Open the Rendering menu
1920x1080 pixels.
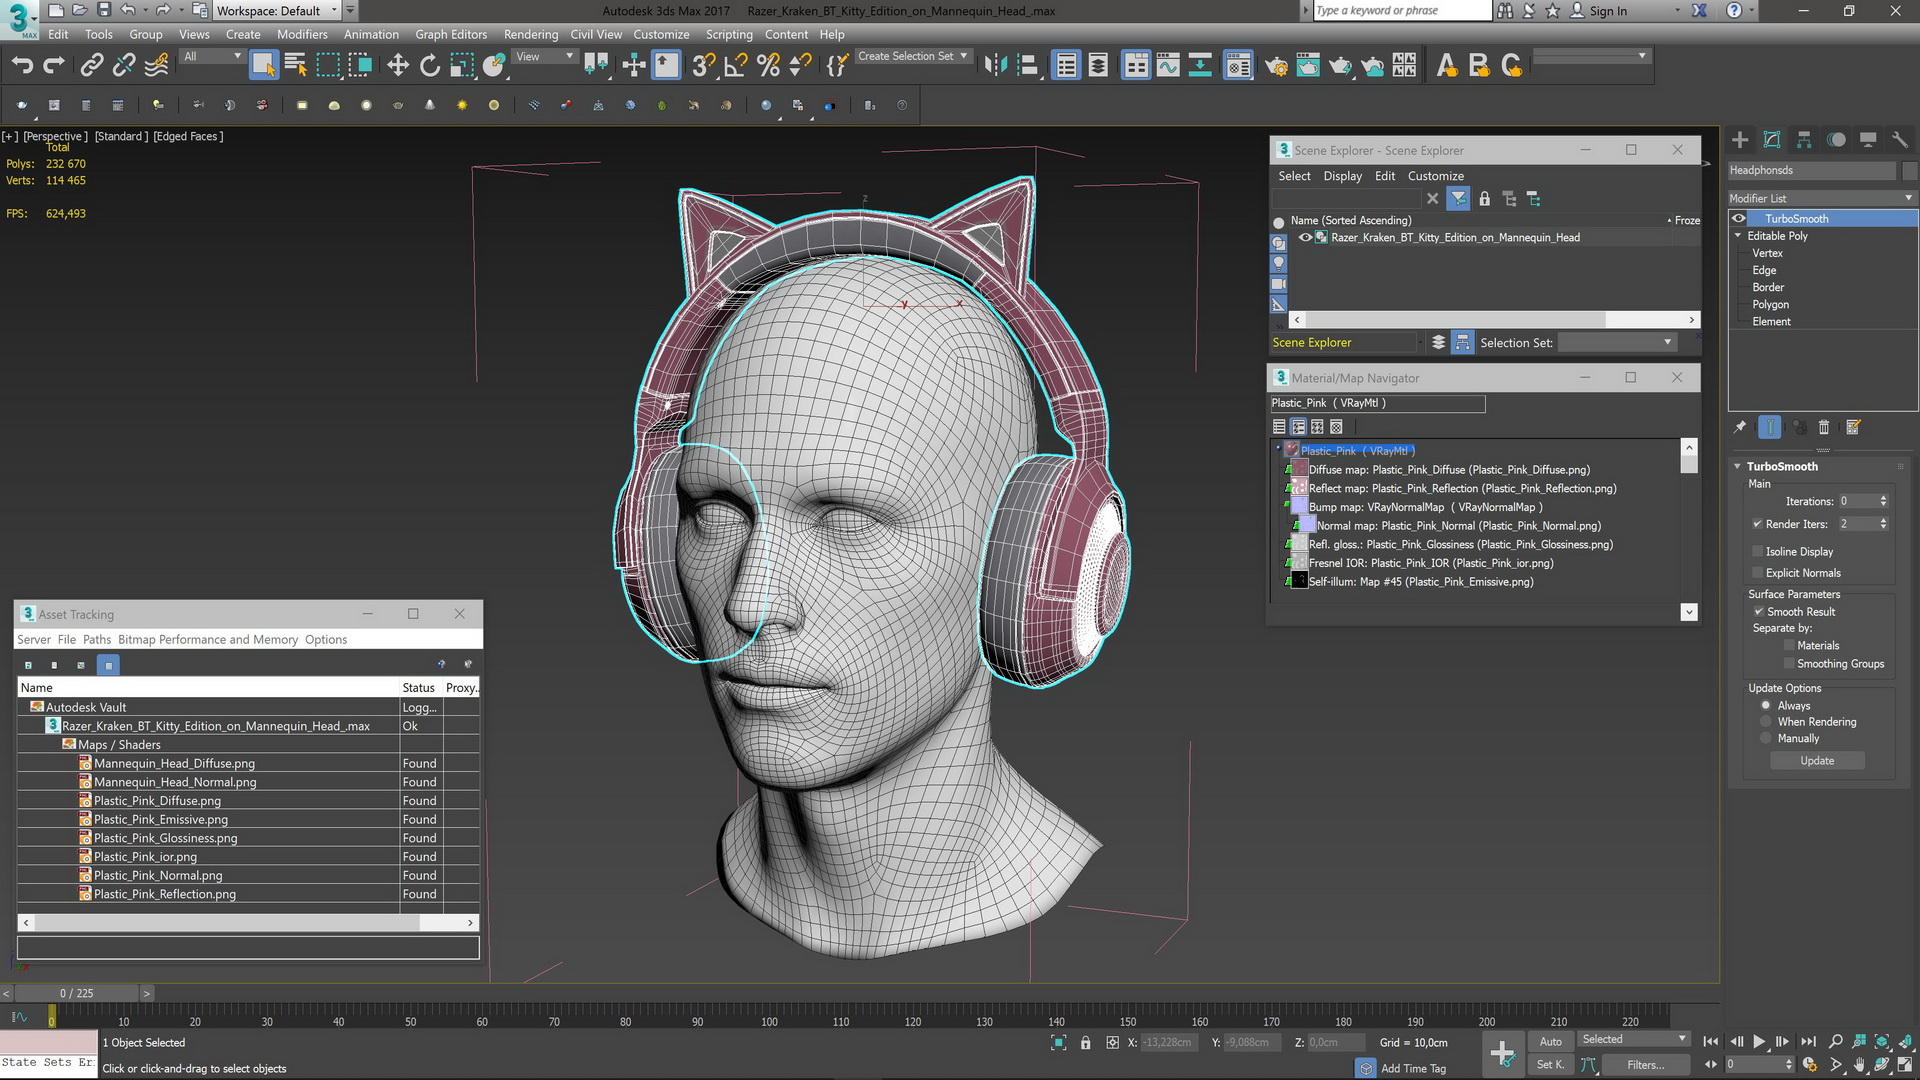(x=531, y=34)
